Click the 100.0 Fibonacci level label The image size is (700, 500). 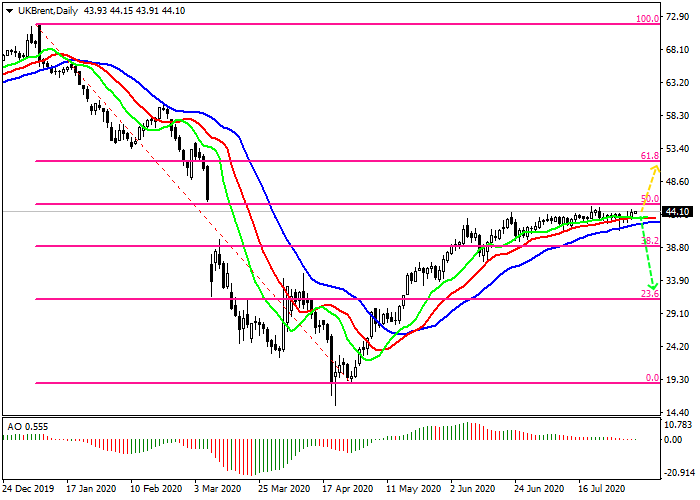click(x=647, y=18)
